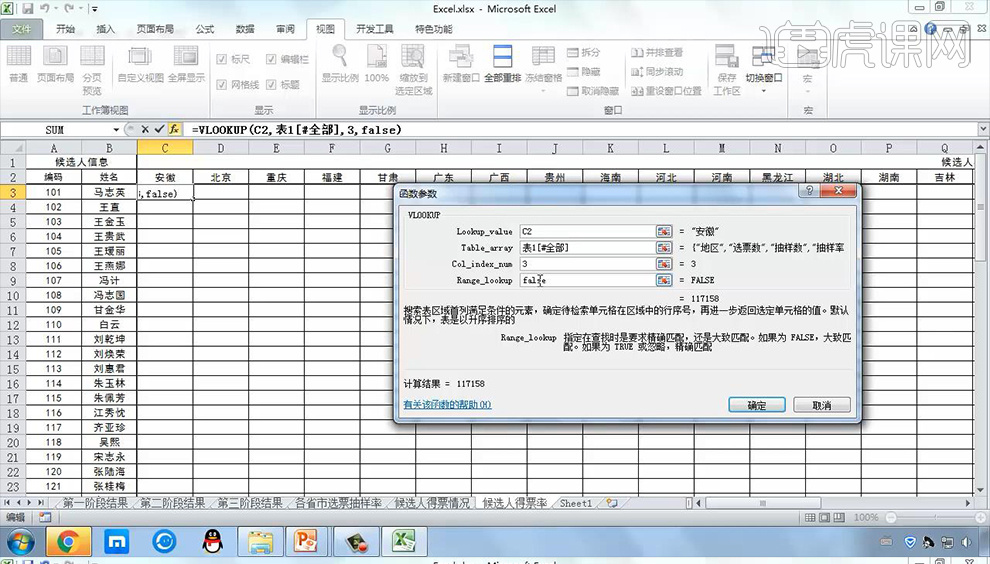Screen dimensions: 990x564
Task: Open help on this function link
Action: (x=447, y=404)
